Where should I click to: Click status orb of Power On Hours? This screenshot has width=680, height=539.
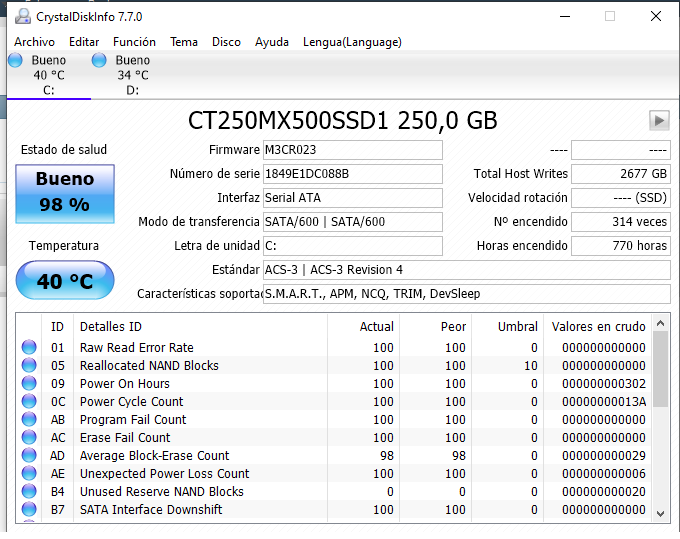coord(29,383)
